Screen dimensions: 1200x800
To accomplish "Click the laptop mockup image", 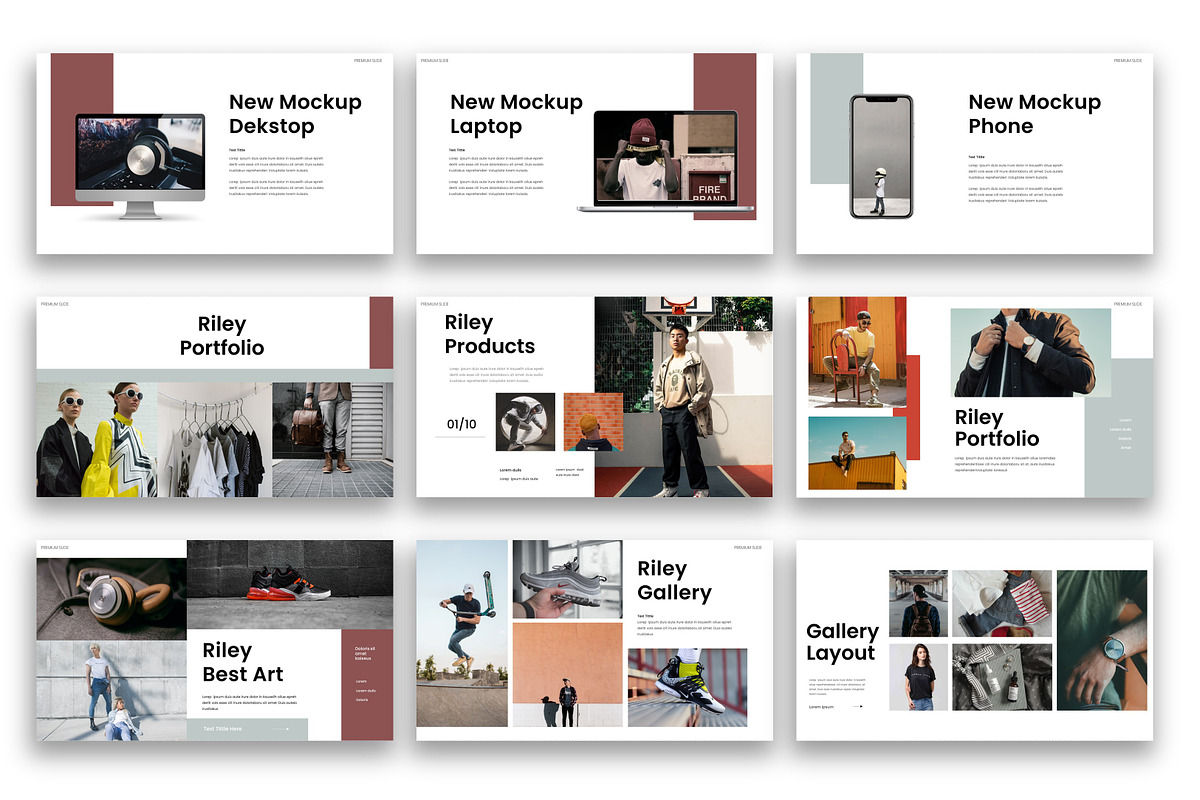I will click(666, 161).
